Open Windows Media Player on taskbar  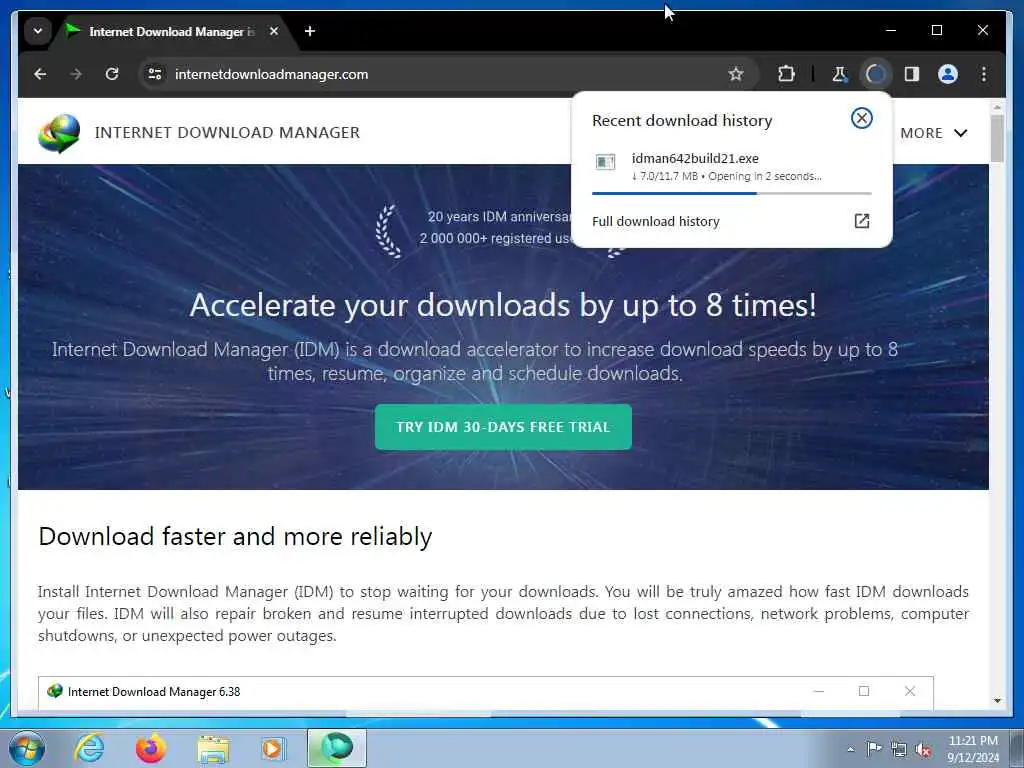click(x=272, y=748)
